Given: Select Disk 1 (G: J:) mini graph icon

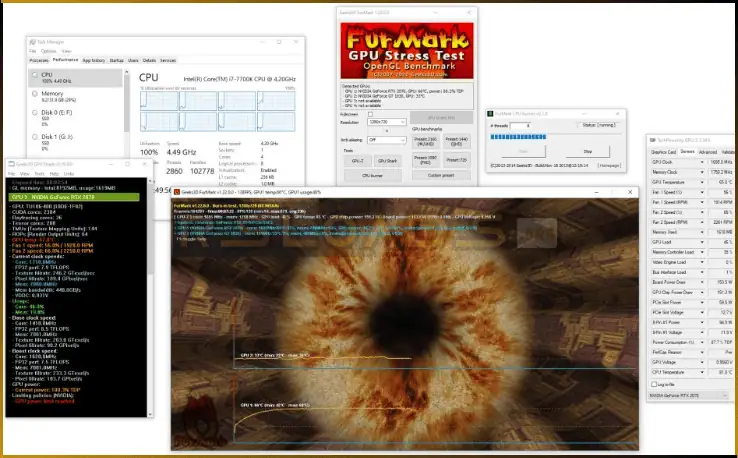Looking at the screenshot, I should pyautogui.click(x=35, y=137).
